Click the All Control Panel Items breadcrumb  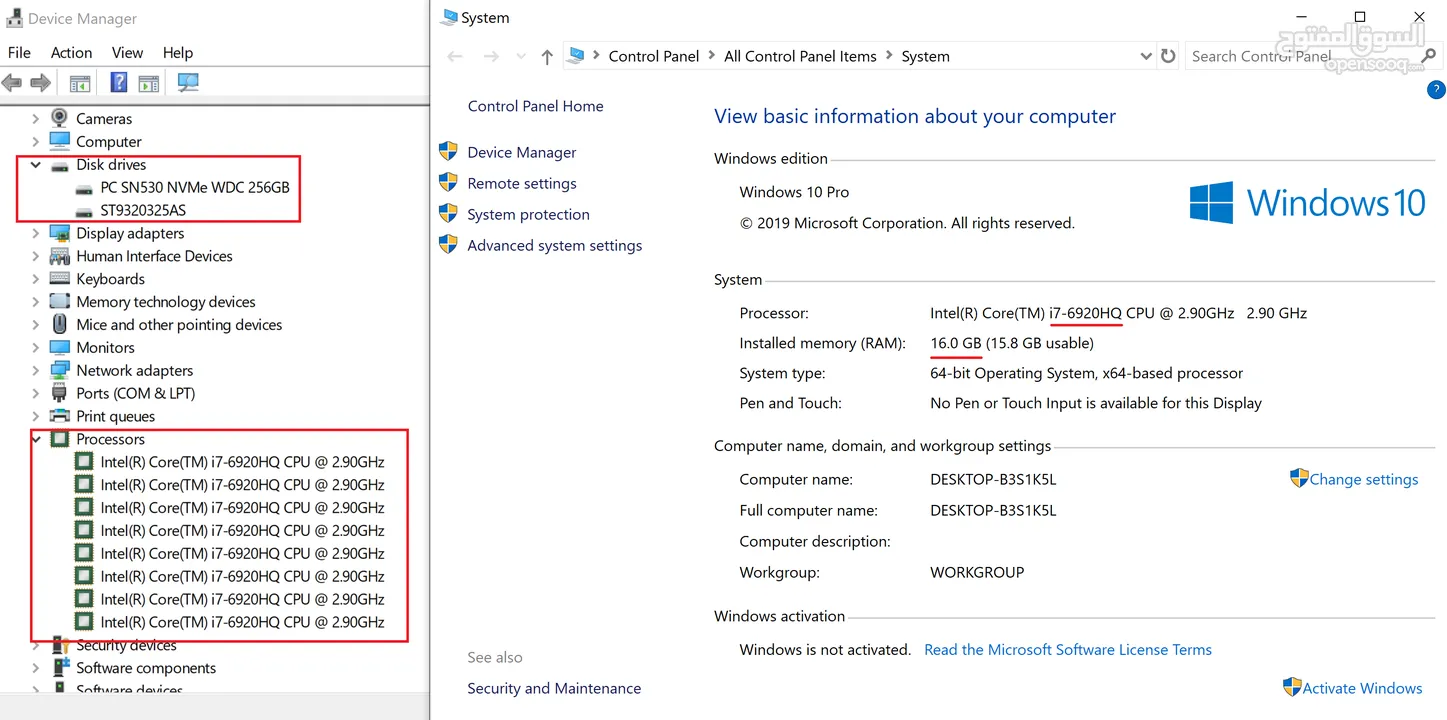click(x=800, y=56)
